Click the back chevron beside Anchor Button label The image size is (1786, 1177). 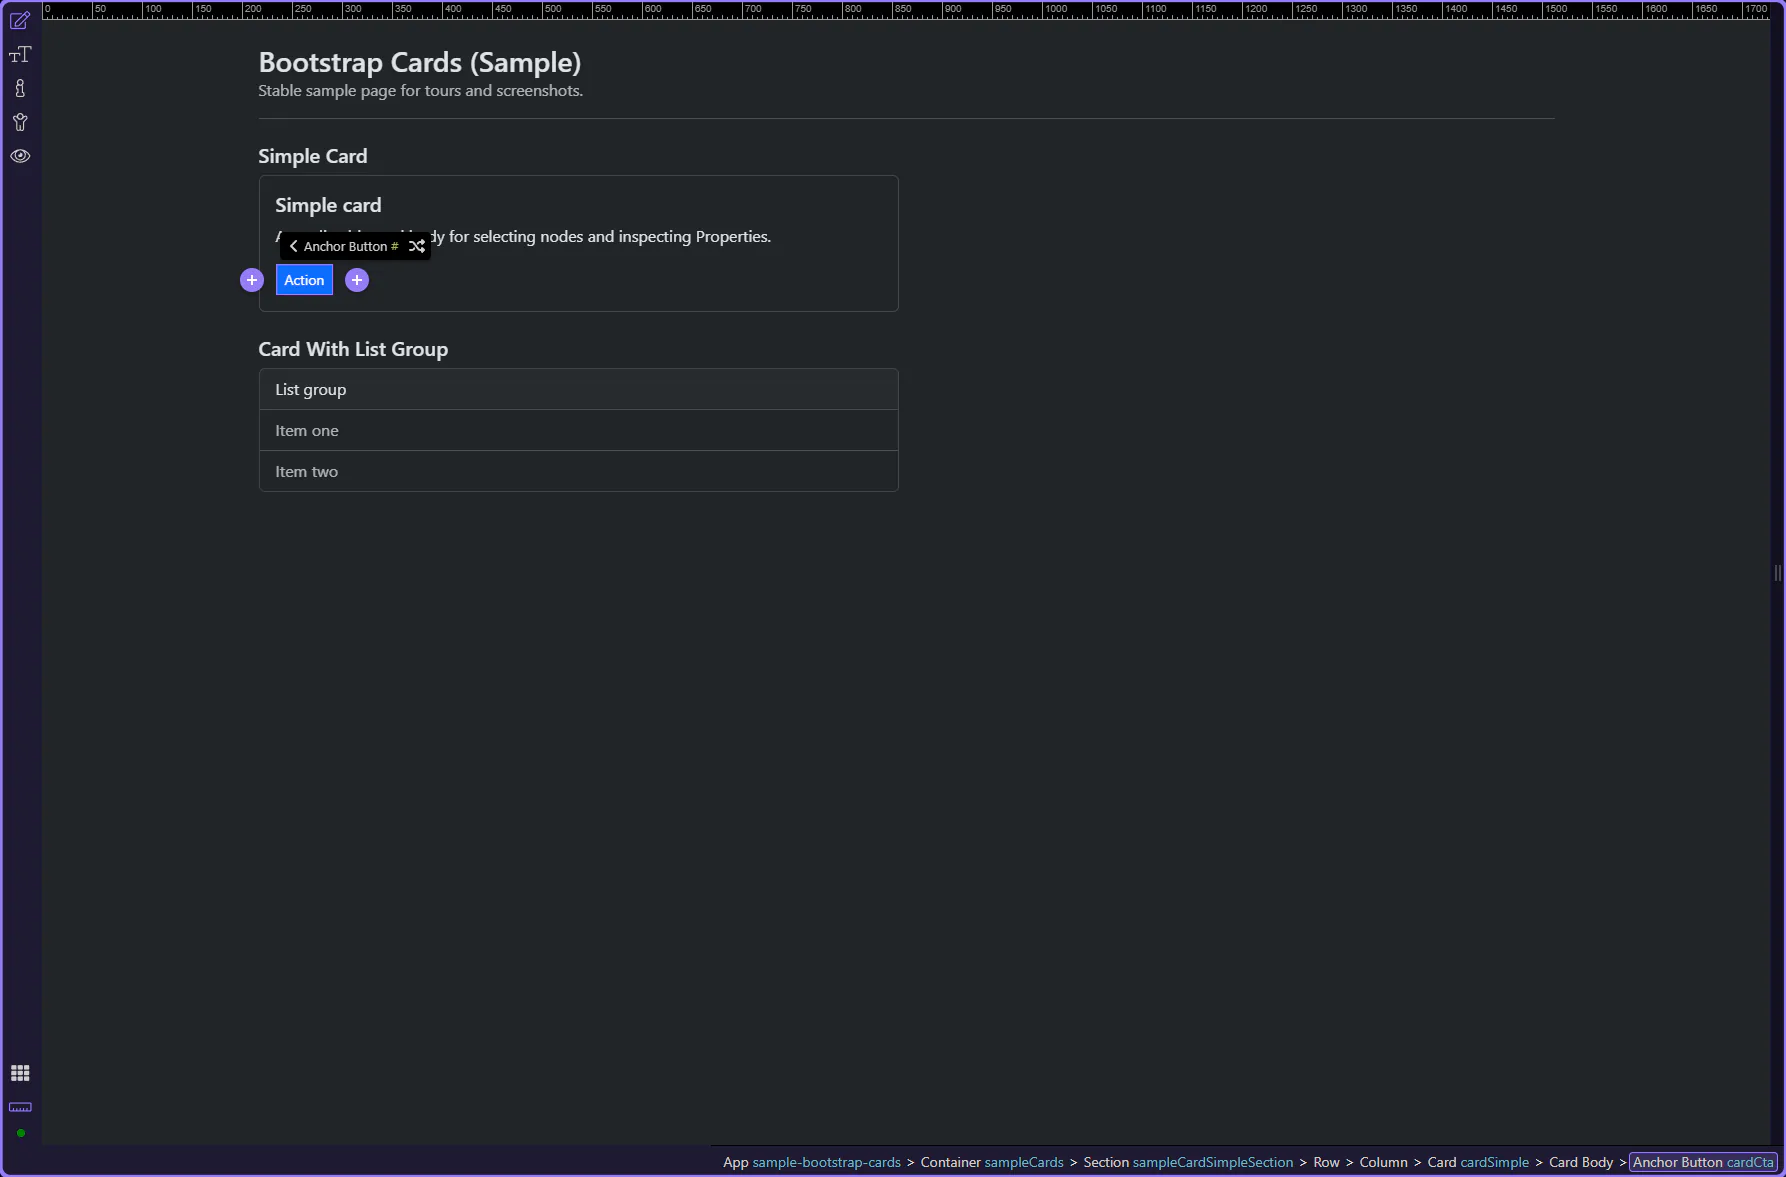pyautogui.click(x=293, y=246)
